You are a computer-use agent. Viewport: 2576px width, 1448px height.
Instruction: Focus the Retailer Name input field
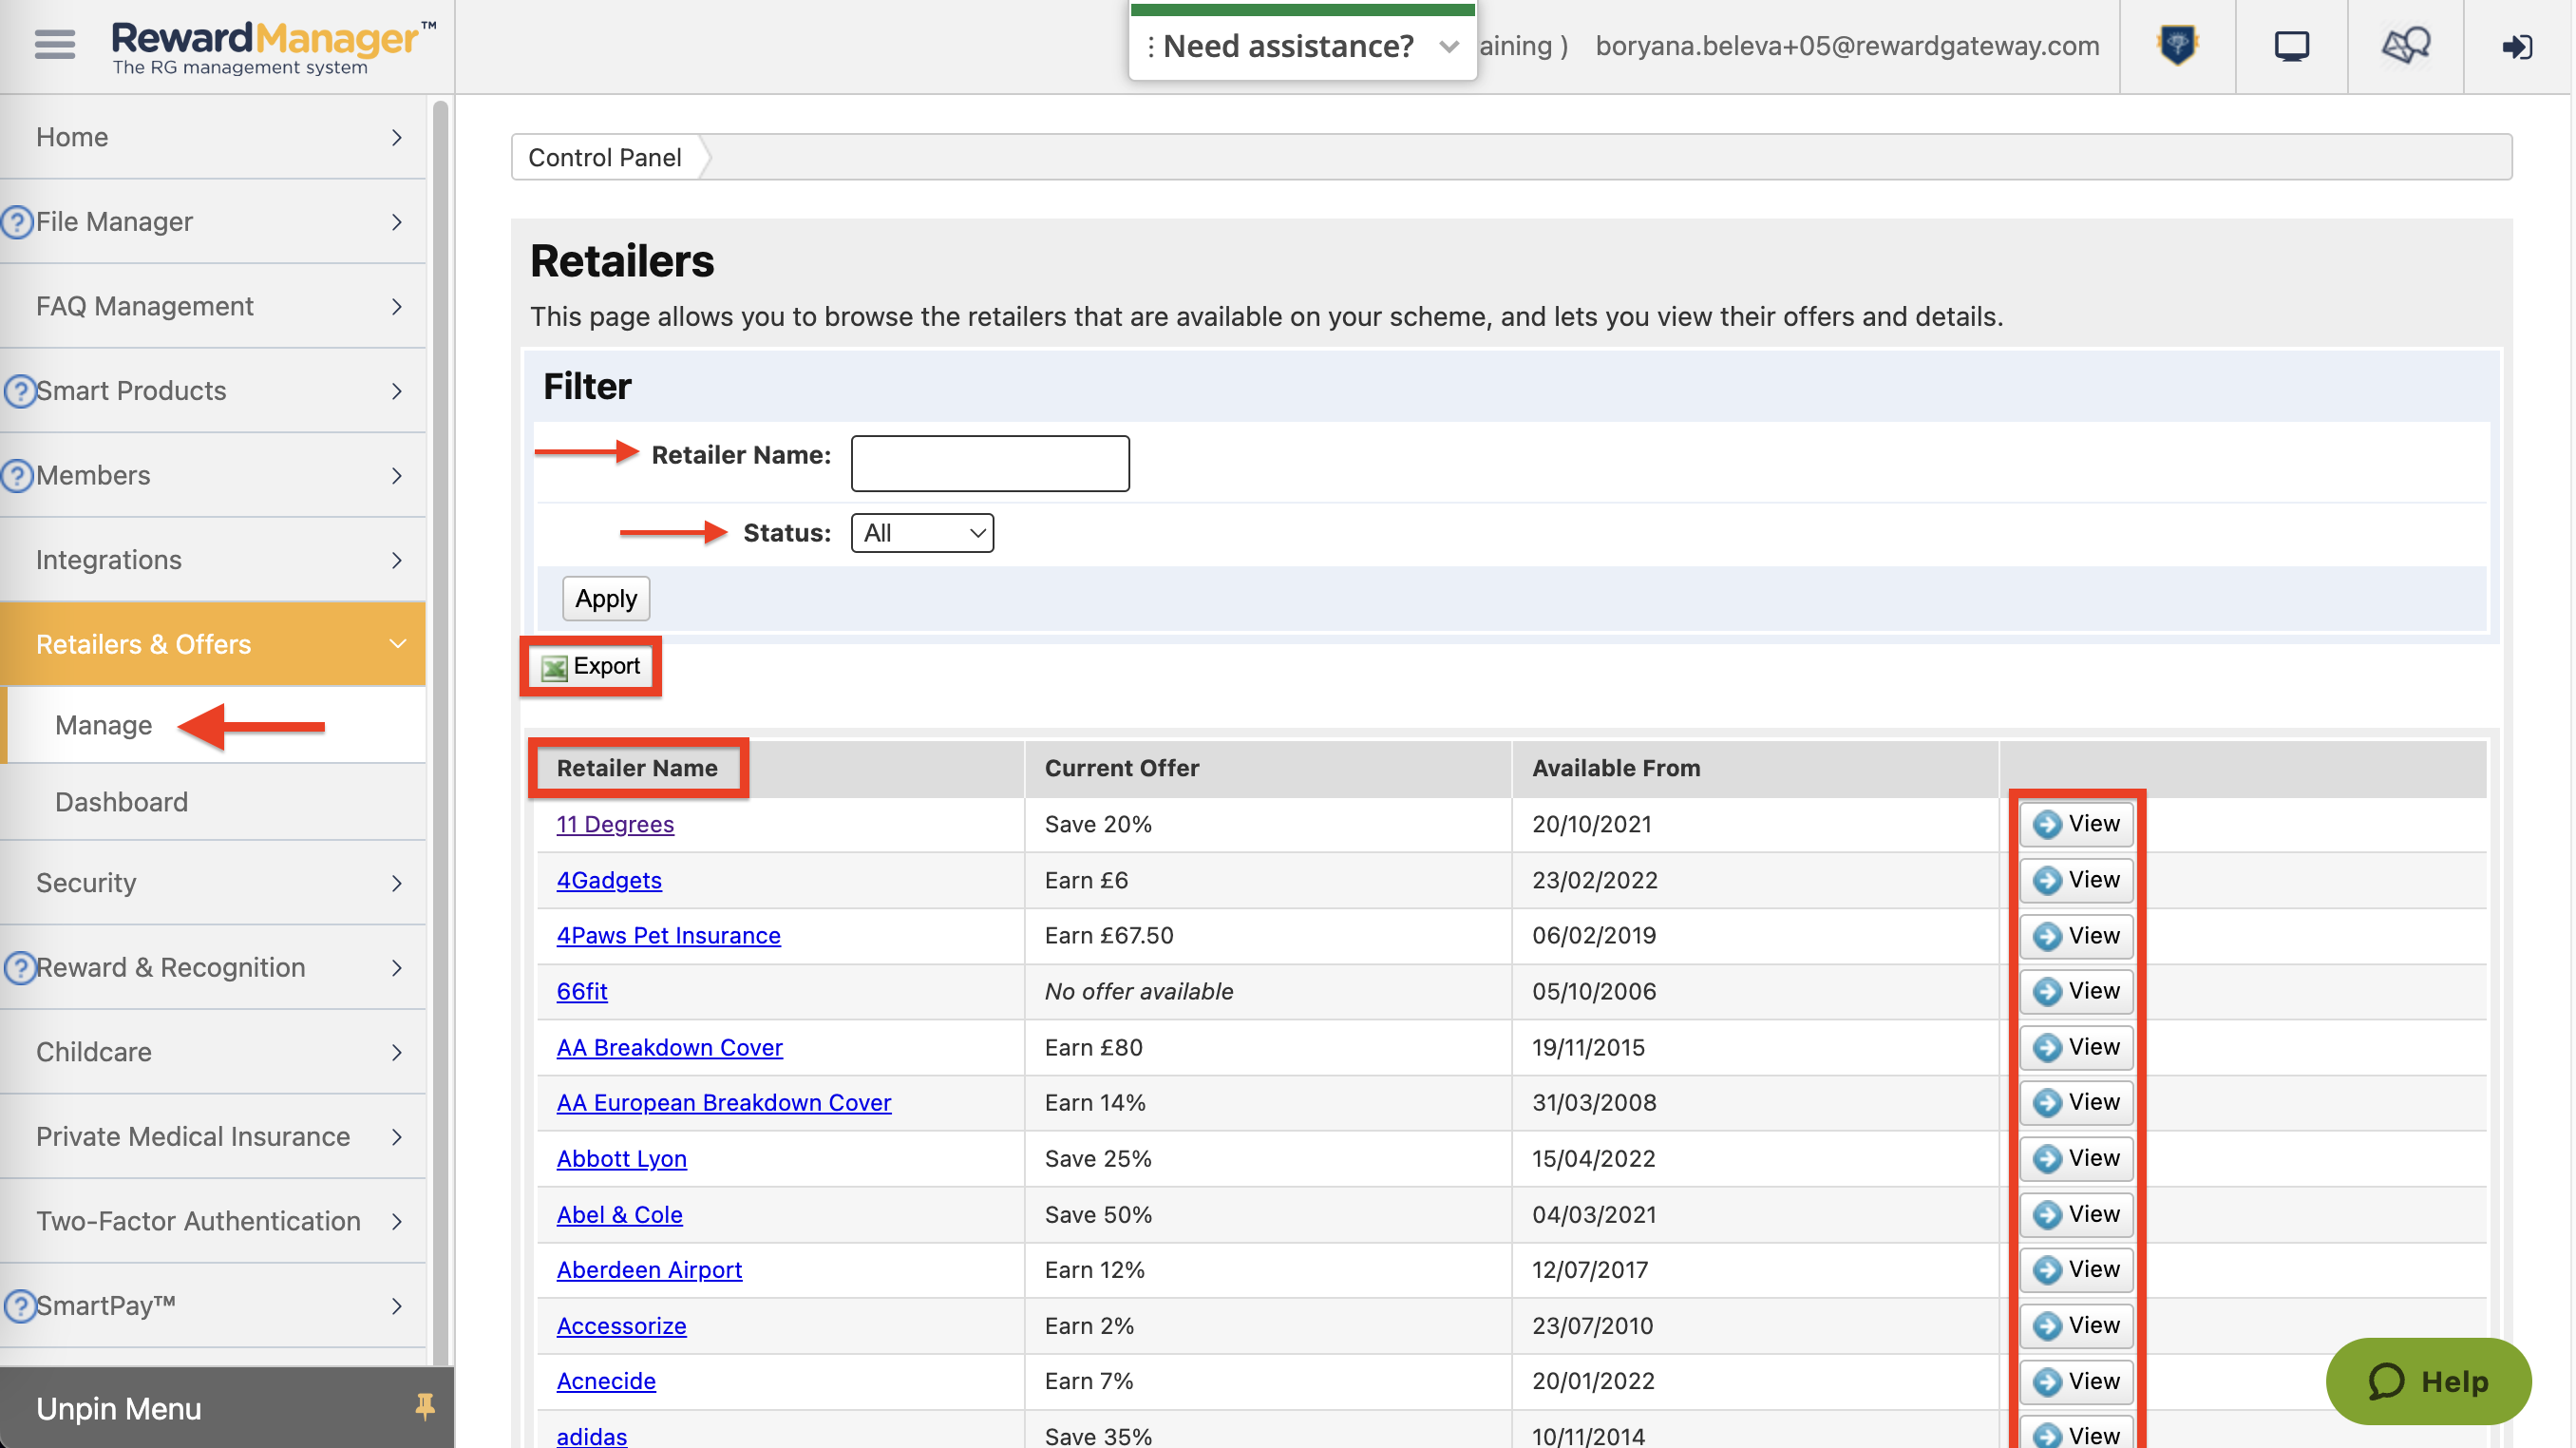990,463
